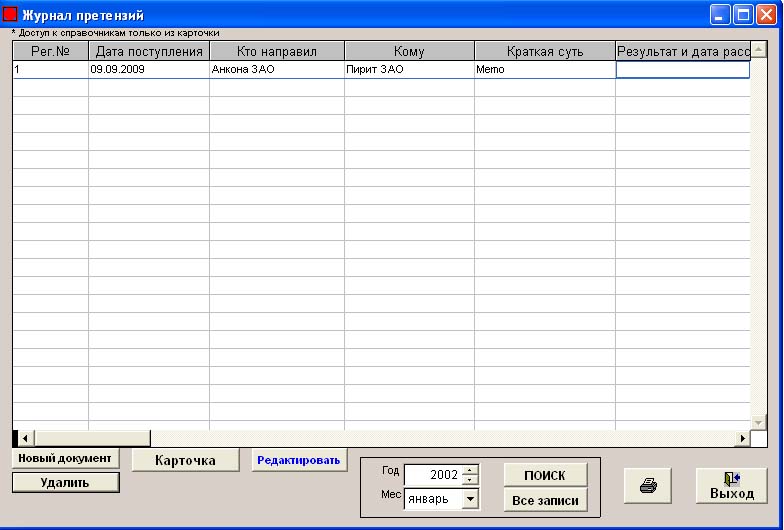Open the Мес month dropdown
The height and width of the screenshot is (530, 784).
point(471,498)
